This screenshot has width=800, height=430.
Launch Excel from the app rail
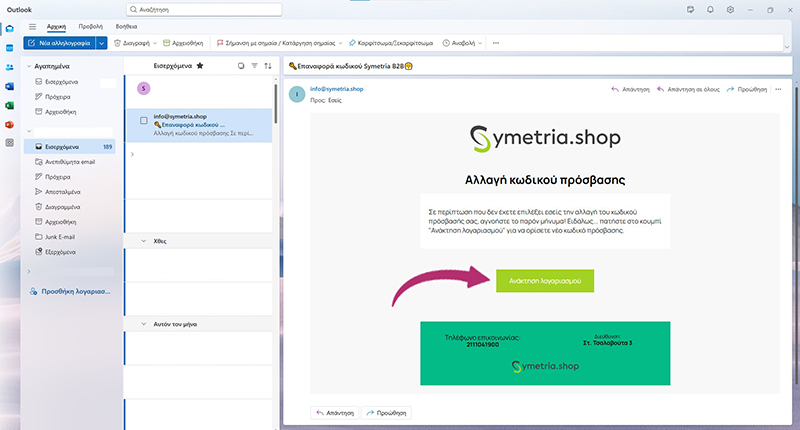click(x=9, y=105)
